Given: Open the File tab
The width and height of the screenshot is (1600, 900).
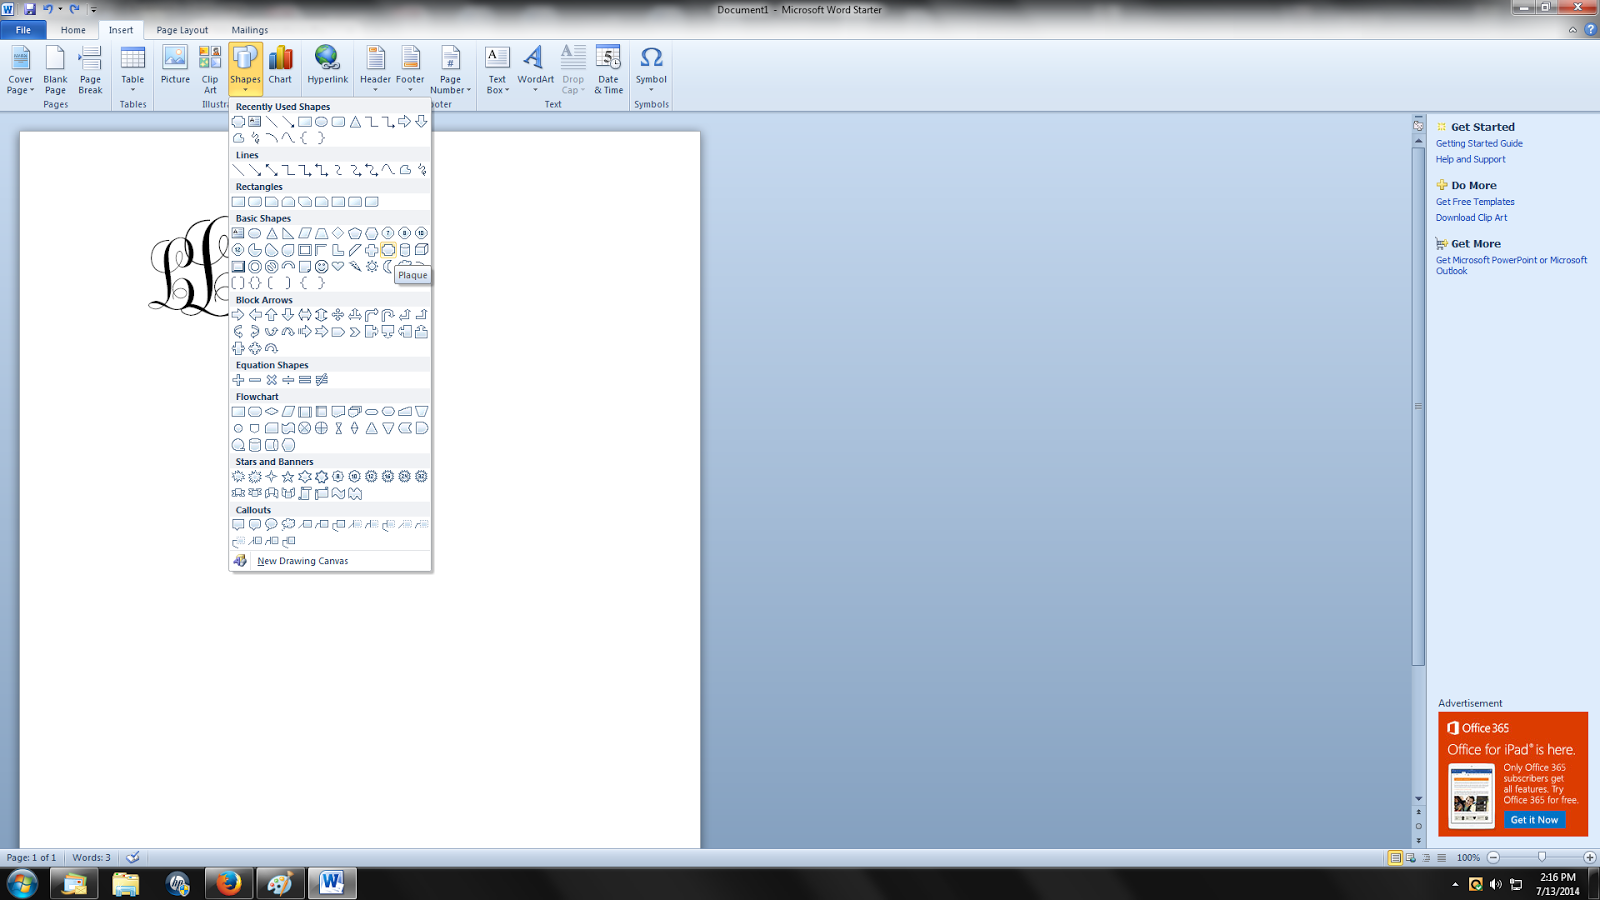Looking at the screenshot, I should tap(23, 30).
